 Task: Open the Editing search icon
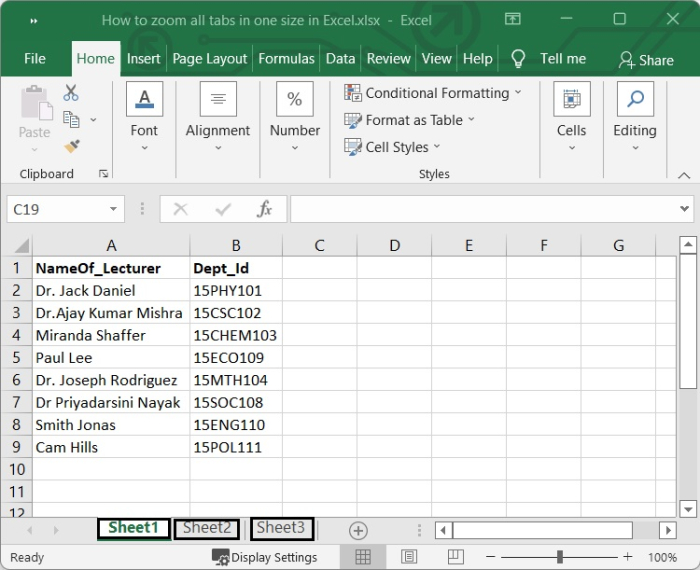click(635, 100)
